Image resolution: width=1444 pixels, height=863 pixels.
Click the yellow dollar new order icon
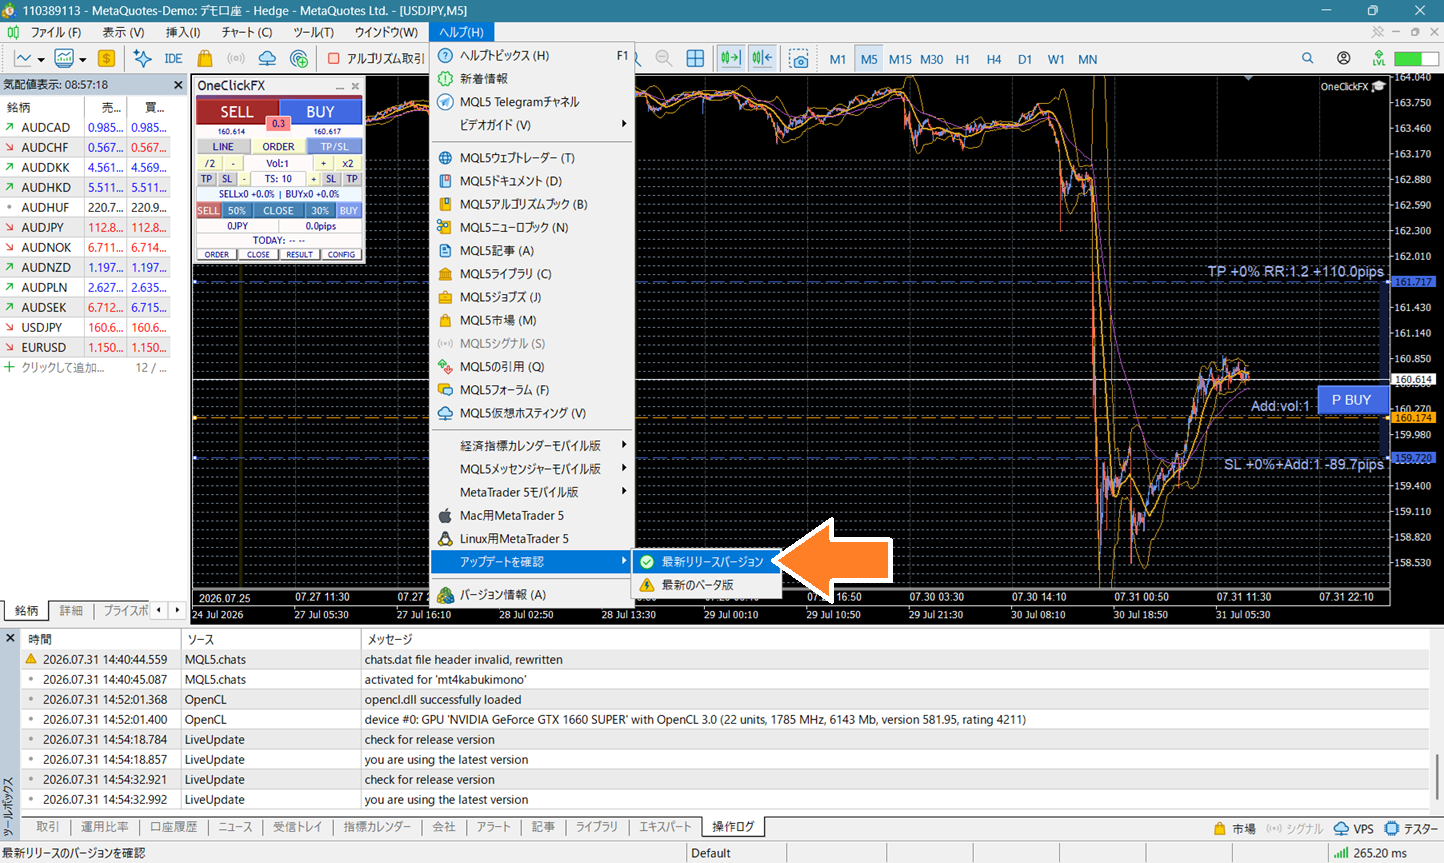(106, 59)
